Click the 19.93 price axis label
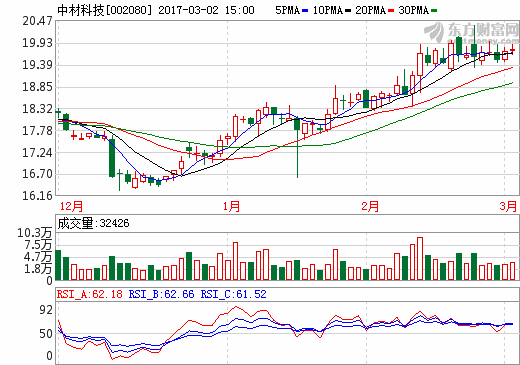The height and width of the screenshot is (365, 520). [x=37, y=43]
